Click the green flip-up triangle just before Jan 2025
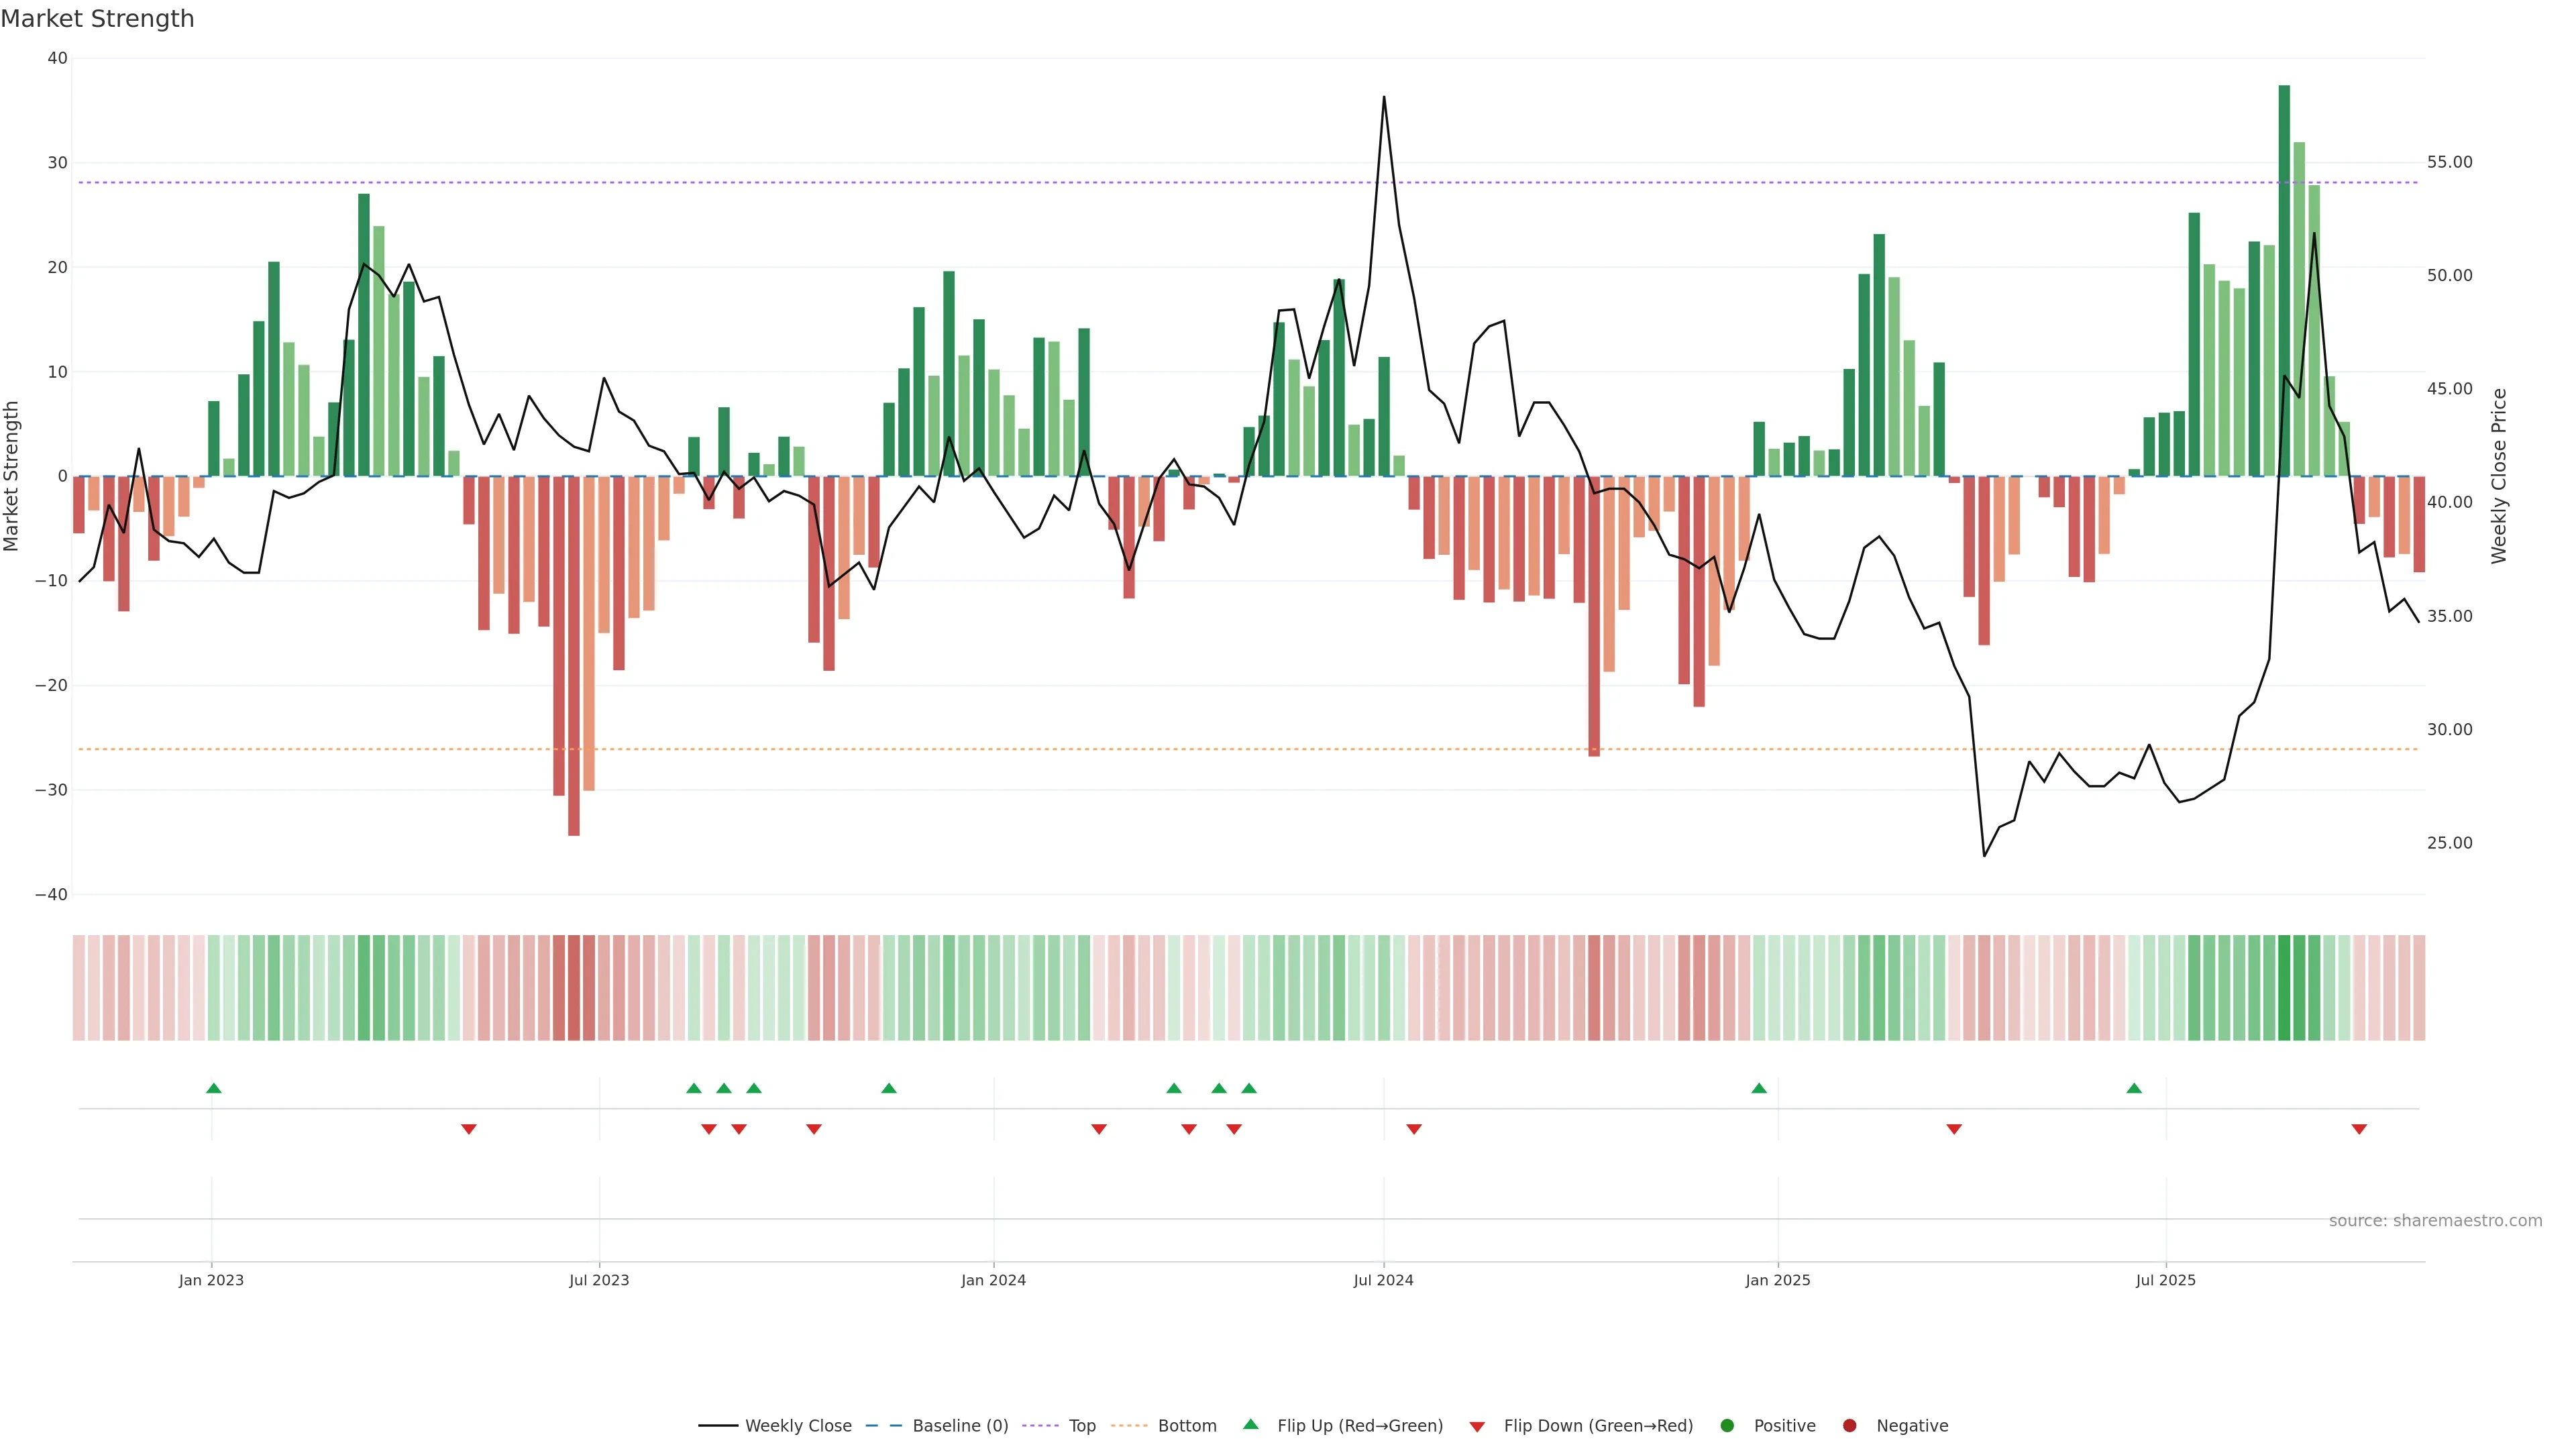Image resolution: width=2576 pixels, height=1449 pixels. [x=1759, y=1088]
